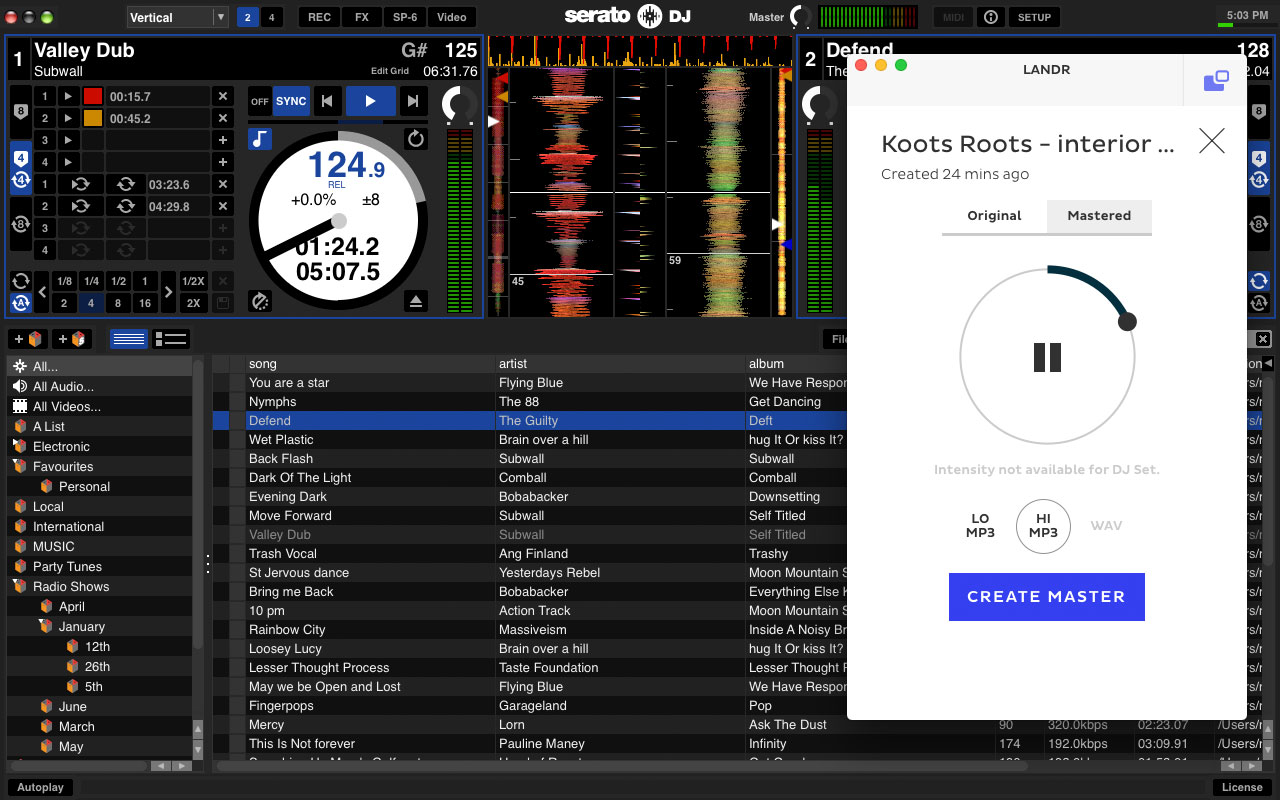This screenshot has height=800, width=1280.
Task: Enable SYNC on deck 1
Action: 291,101
